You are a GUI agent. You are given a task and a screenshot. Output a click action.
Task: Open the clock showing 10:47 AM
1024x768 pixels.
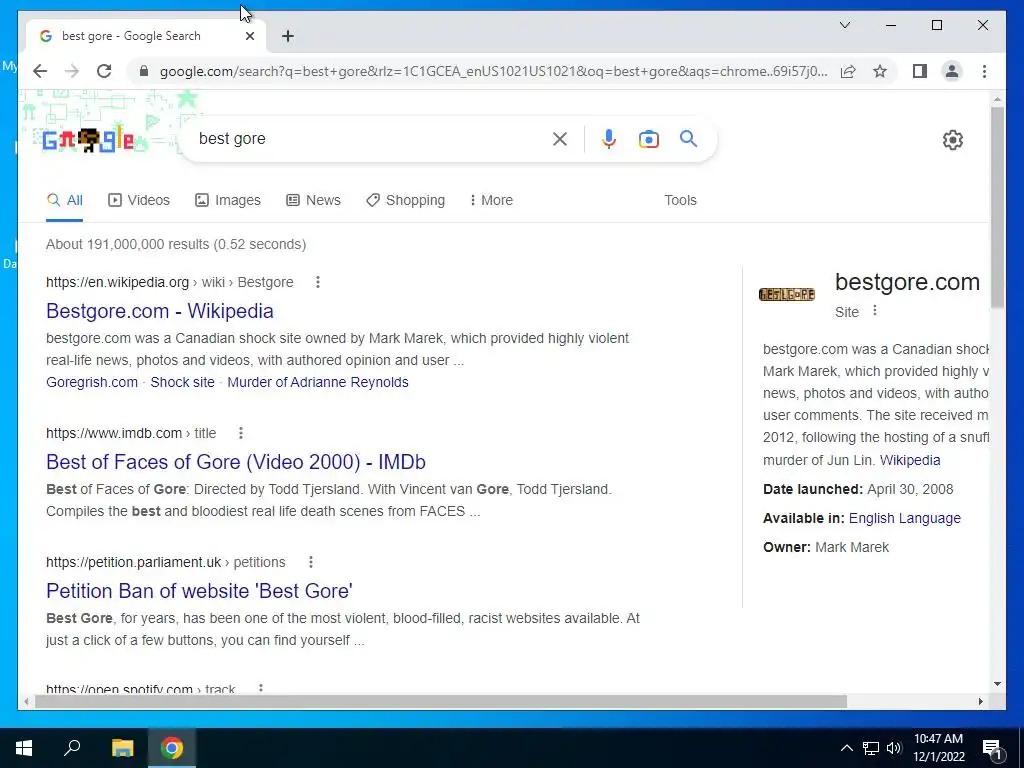click(938, 748)
